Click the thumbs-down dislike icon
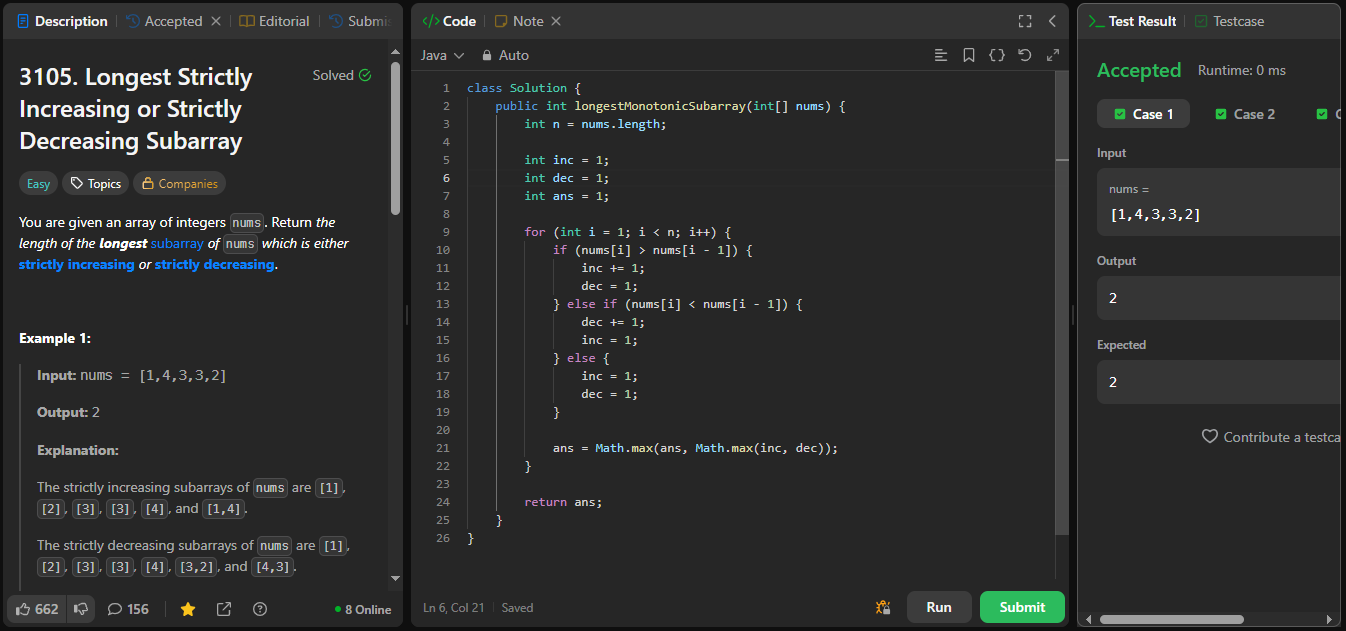Screen dimensions: 1346x631 coord(81,609)
